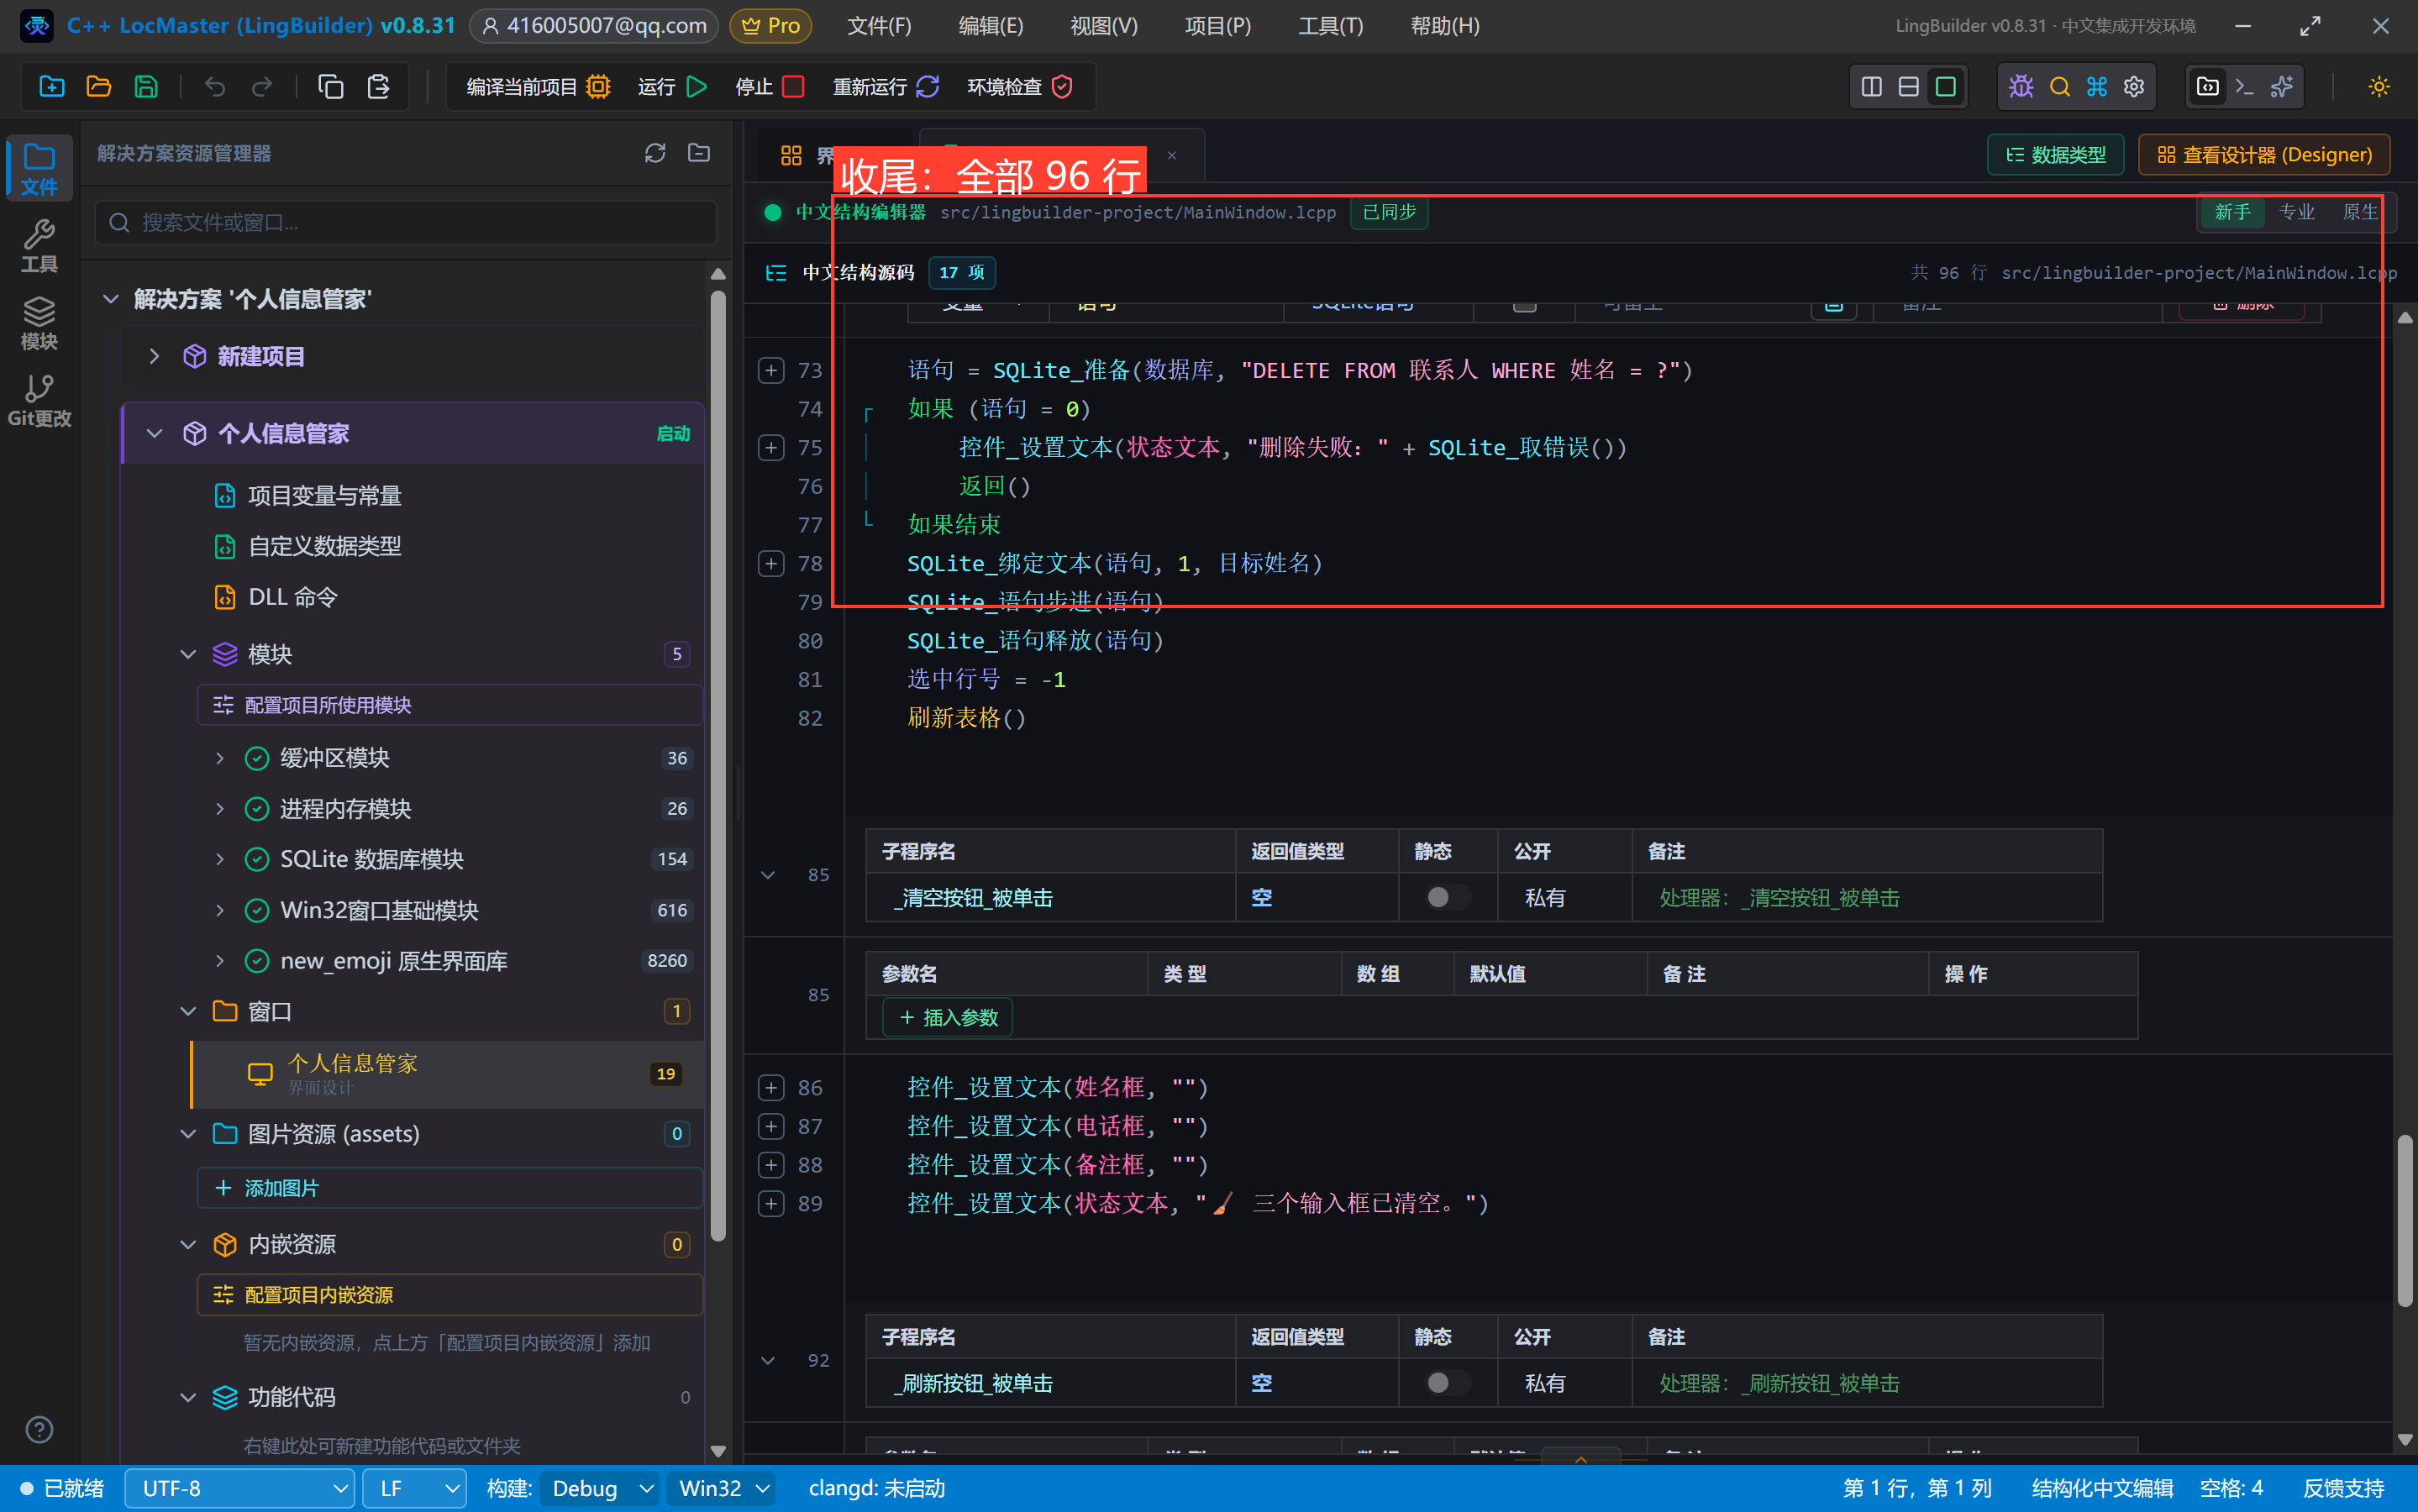2418x1512 pixels.
Task: Click the copy documents toolbar icon
Action: pos(330,87)
